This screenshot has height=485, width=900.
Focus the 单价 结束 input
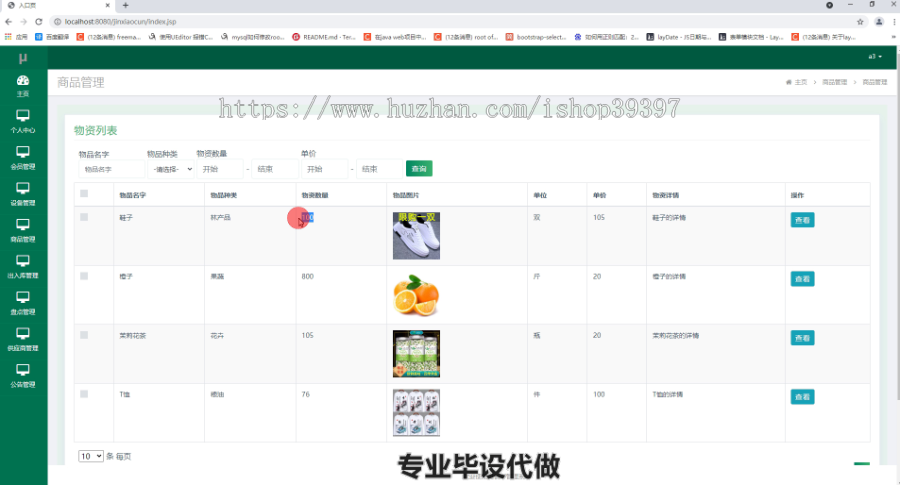[379, 169]
